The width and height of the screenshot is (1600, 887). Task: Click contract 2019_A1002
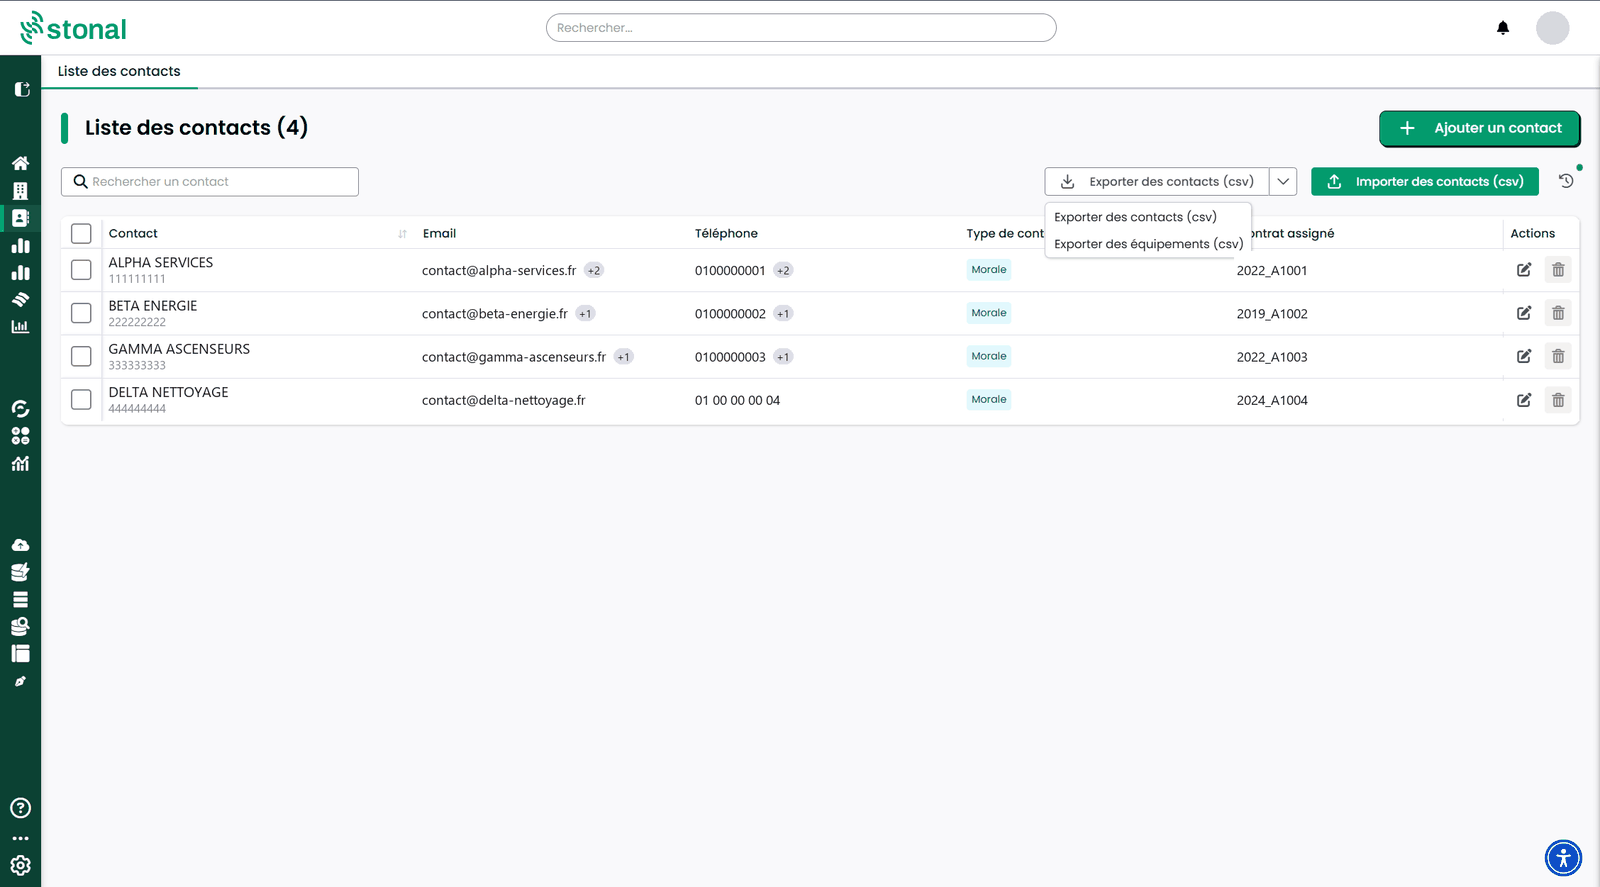[1272, 313]
